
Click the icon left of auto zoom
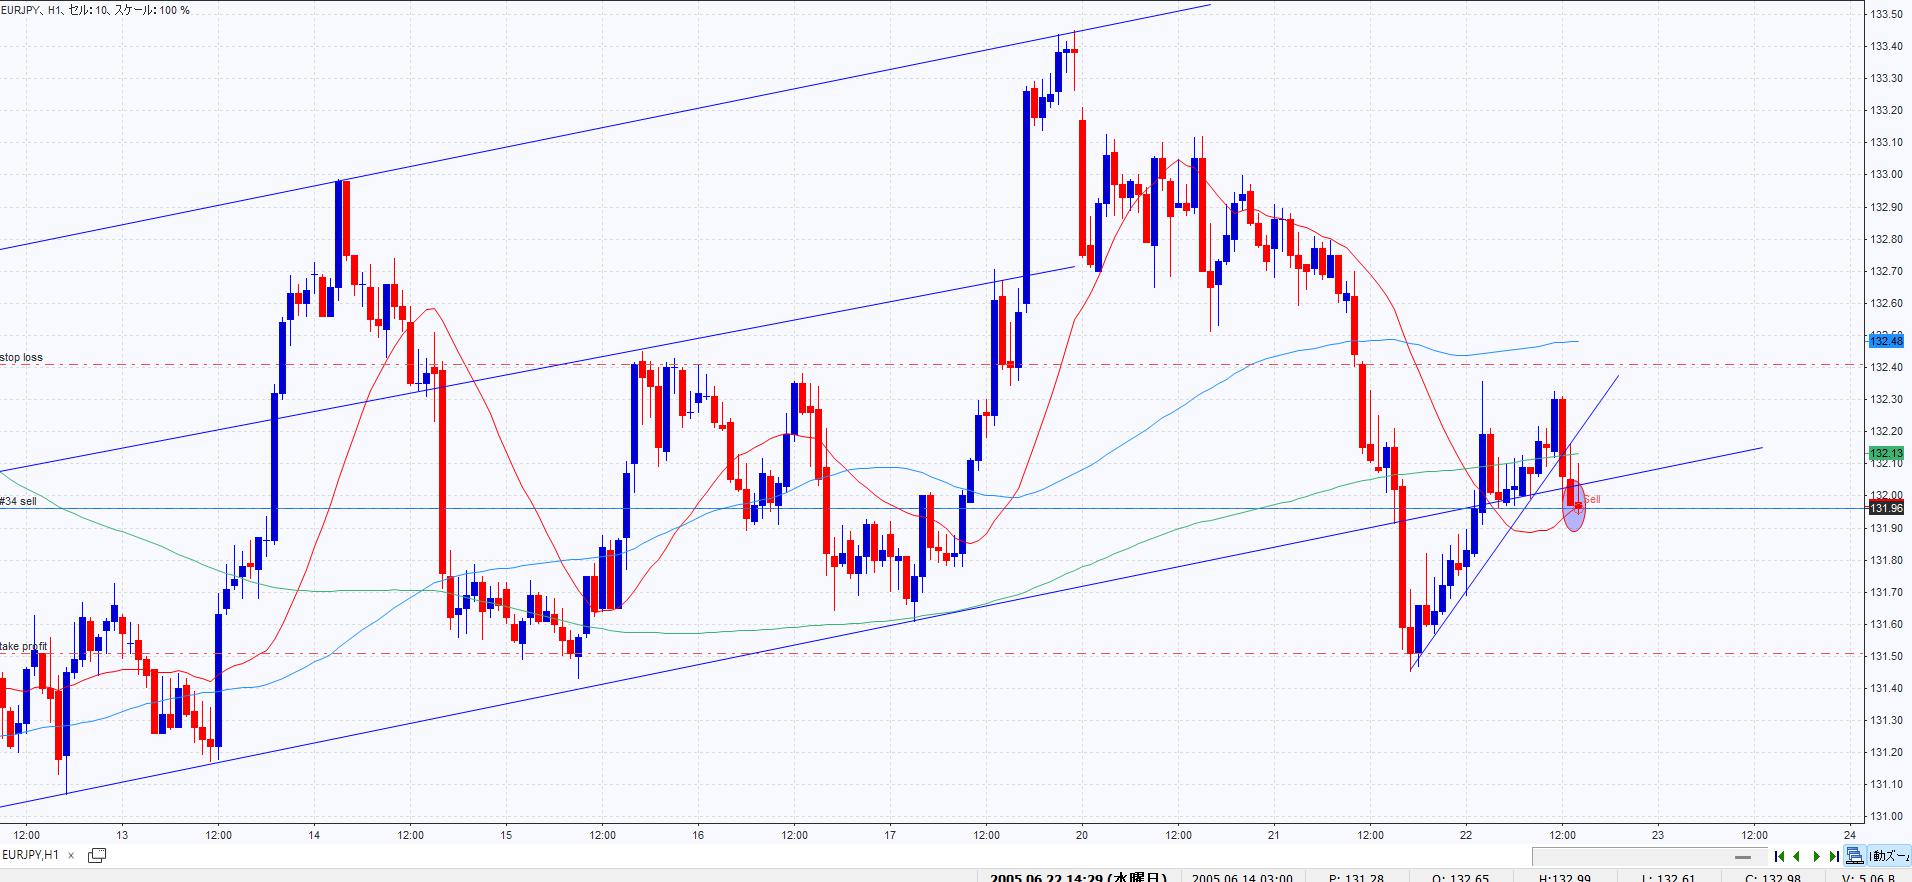click(x=1855, y=856)
